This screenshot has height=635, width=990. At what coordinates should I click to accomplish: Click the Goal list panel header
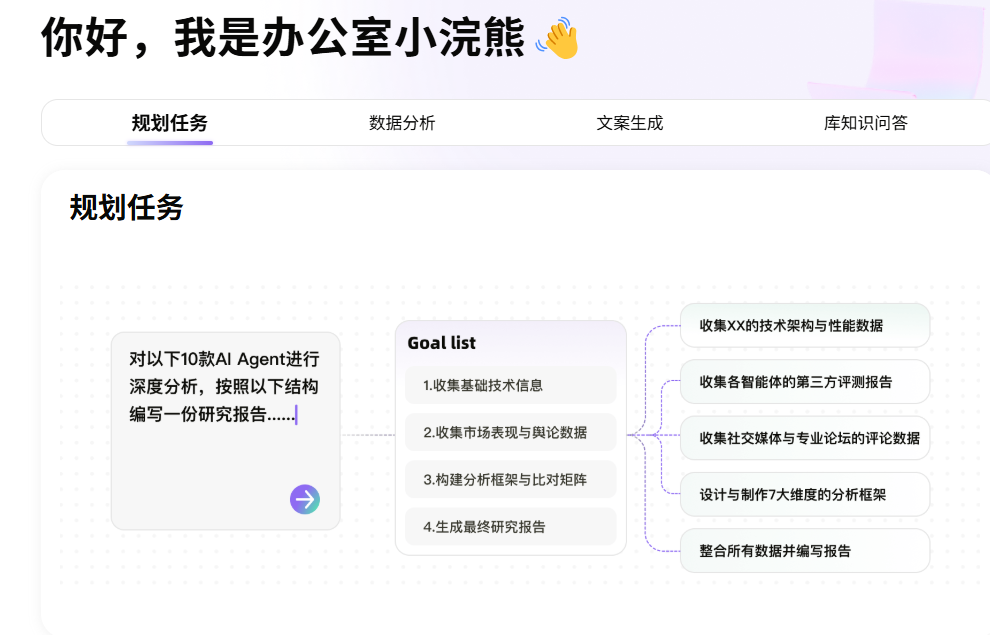coord(441,343)
